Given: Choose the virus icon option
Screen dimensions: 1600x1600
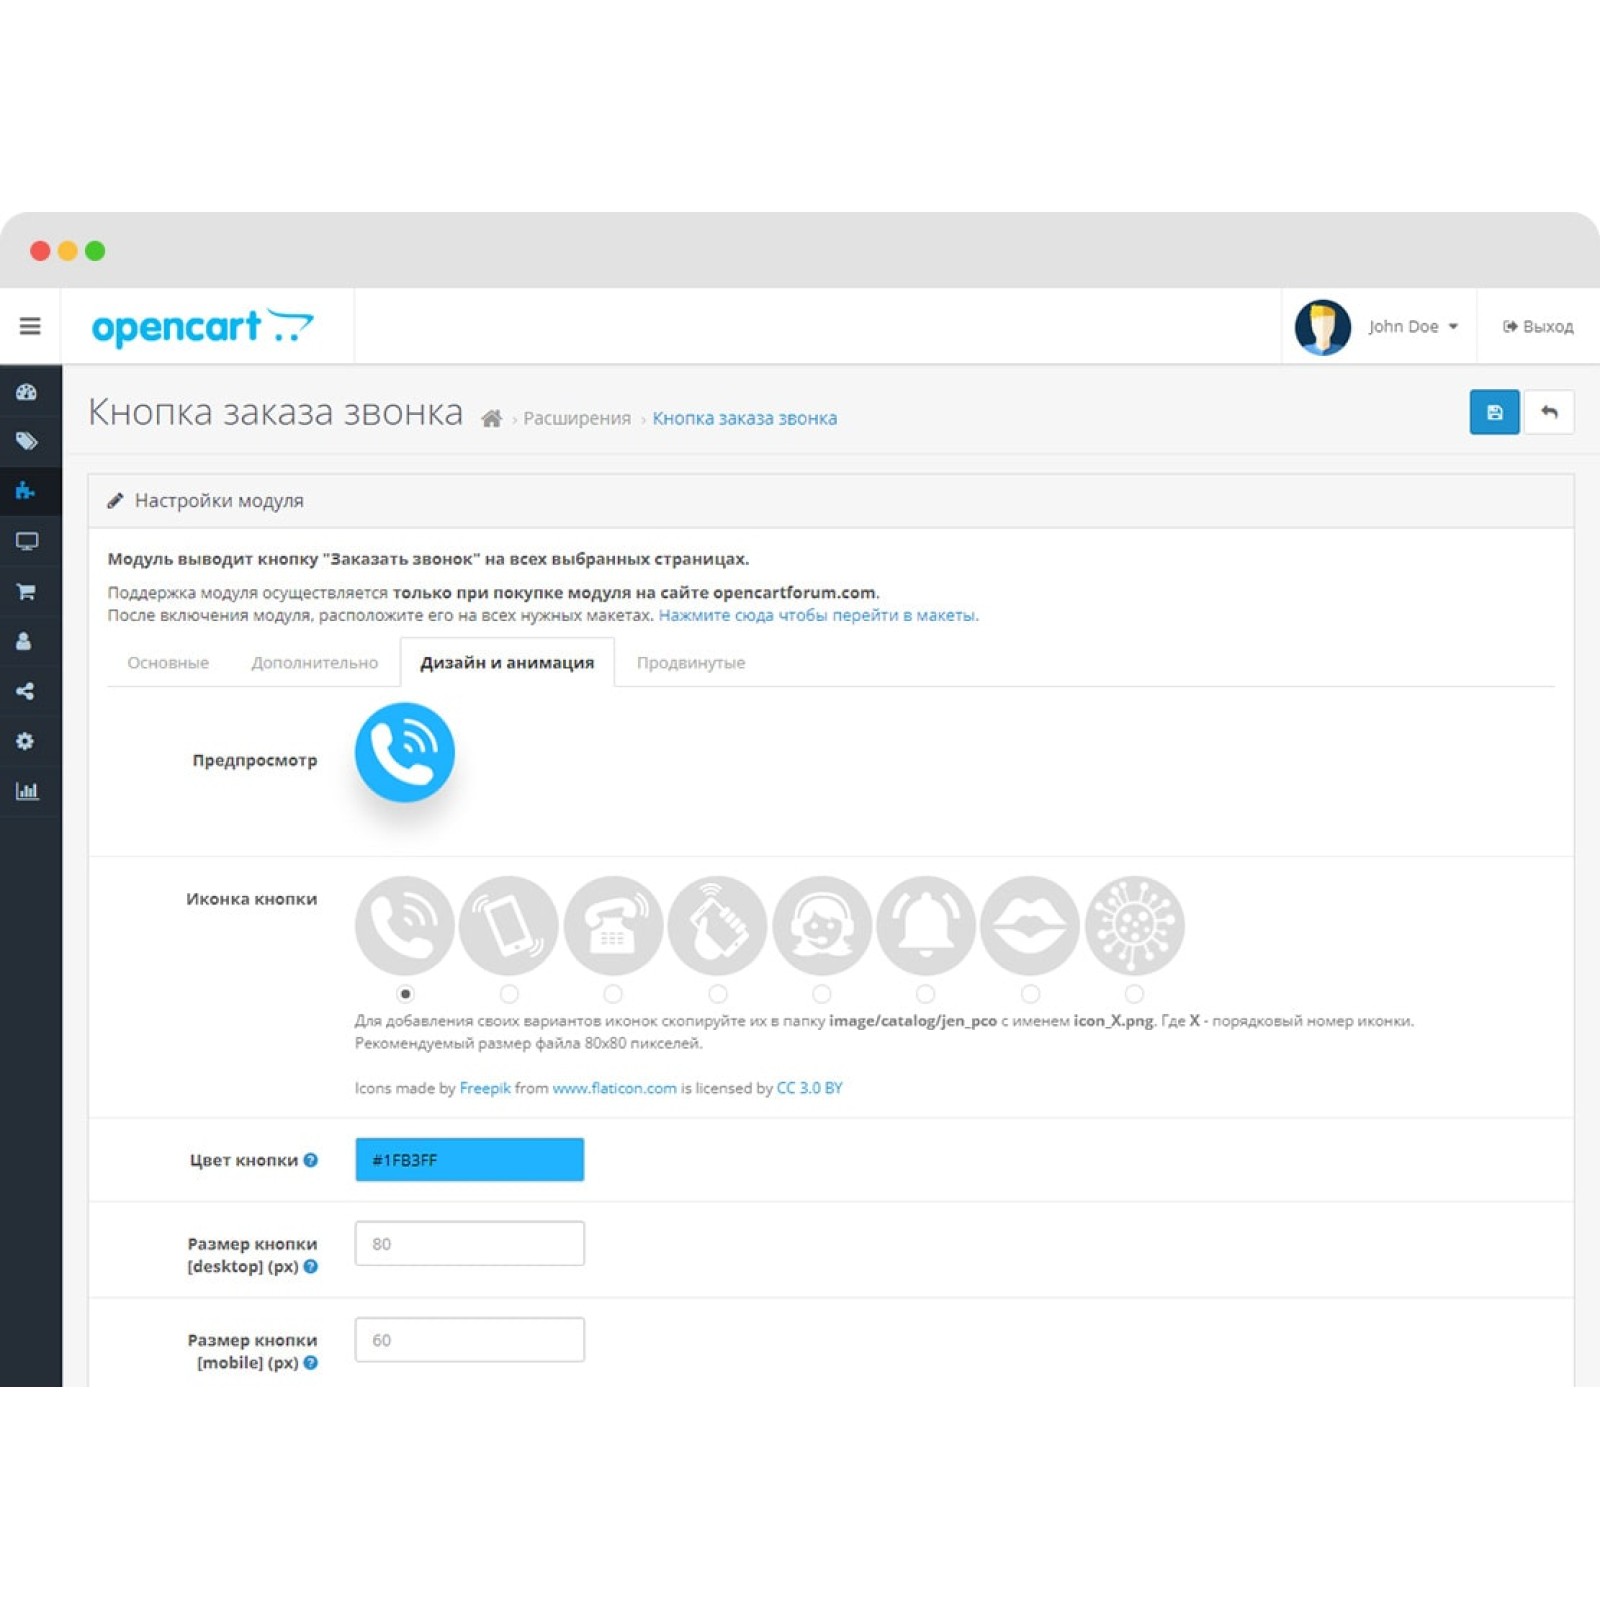Looking at the screenshot, I should [1134, 926].
